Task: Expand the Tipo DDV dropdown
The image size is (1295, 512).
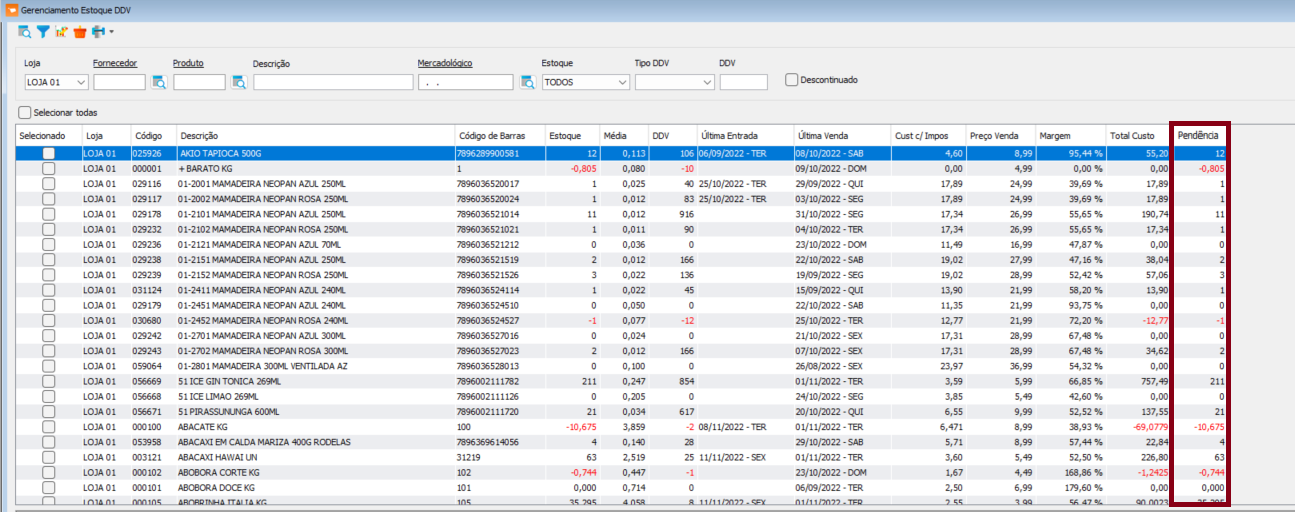Action: 706,82
